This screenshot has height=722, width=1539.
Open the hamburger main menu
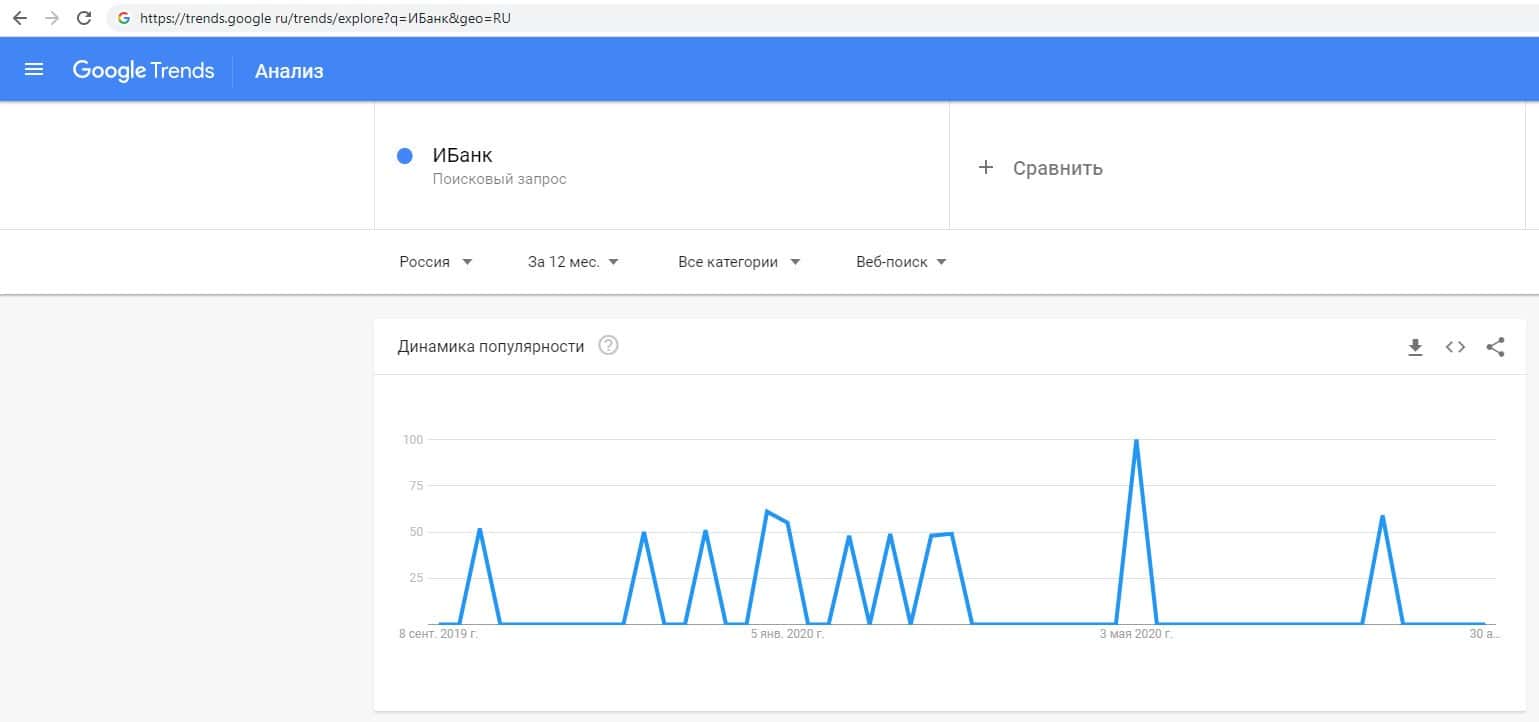click(x=34, y=70)
